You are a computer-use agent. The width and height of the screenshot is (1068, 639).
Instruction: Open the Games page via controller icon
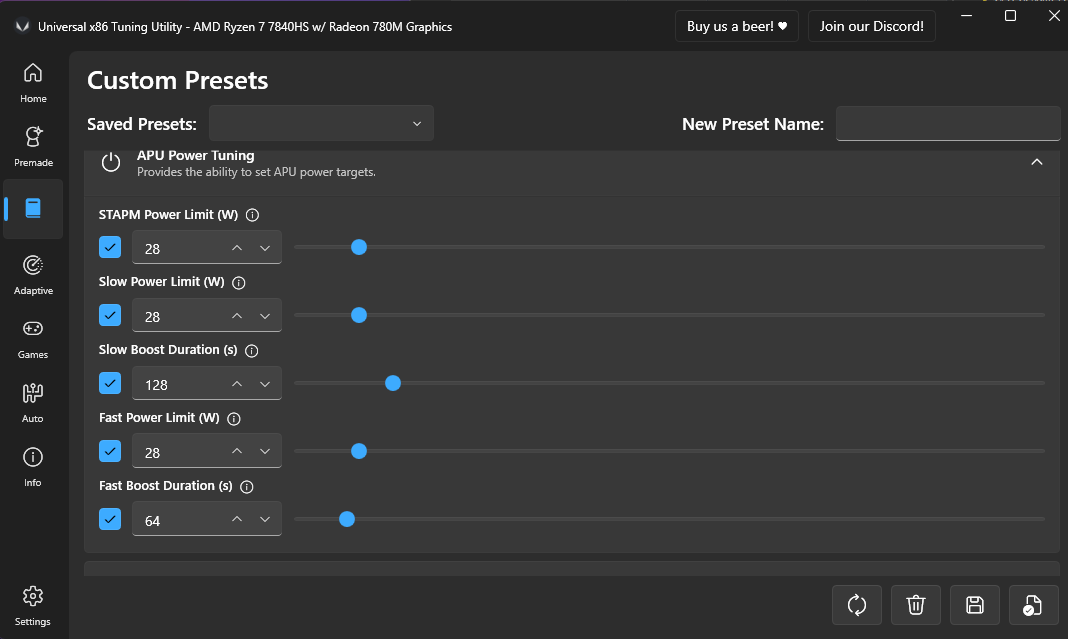coord(33,337)
